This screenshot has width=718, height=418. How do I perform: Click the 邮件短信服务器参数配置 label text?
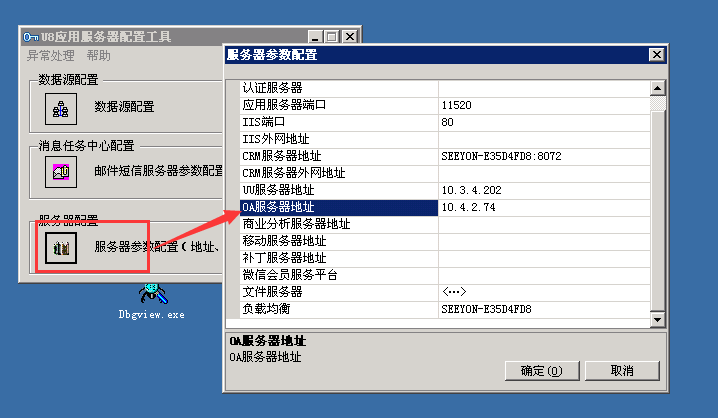point(158,171)
